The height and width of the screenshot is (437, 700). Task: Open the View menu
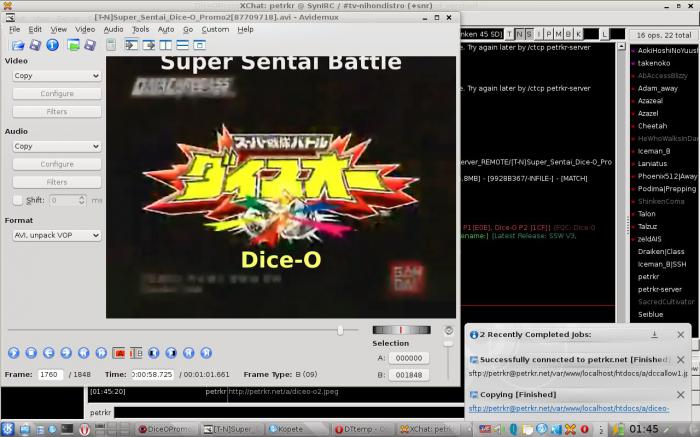point(58,29)
